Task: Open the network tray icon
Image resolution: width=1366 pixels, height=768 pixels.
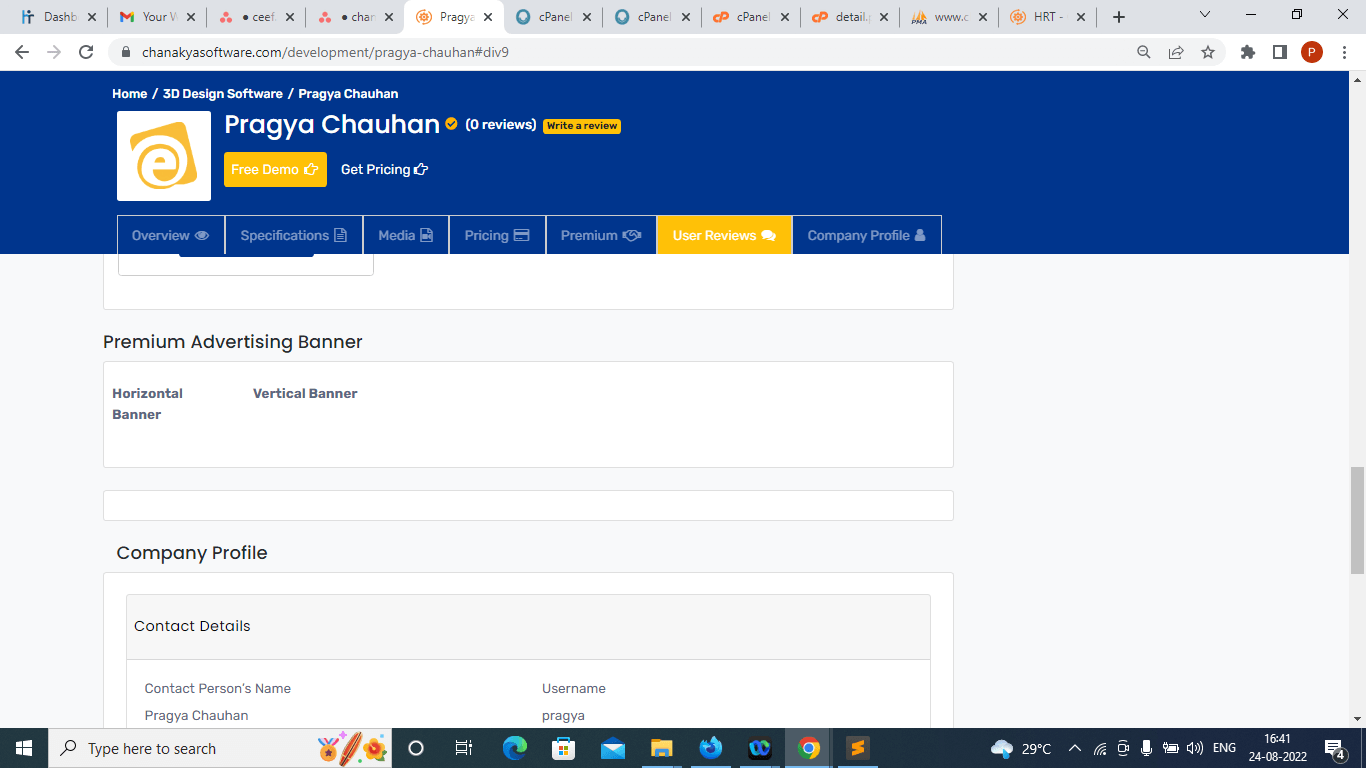Action: (1100, 748)
